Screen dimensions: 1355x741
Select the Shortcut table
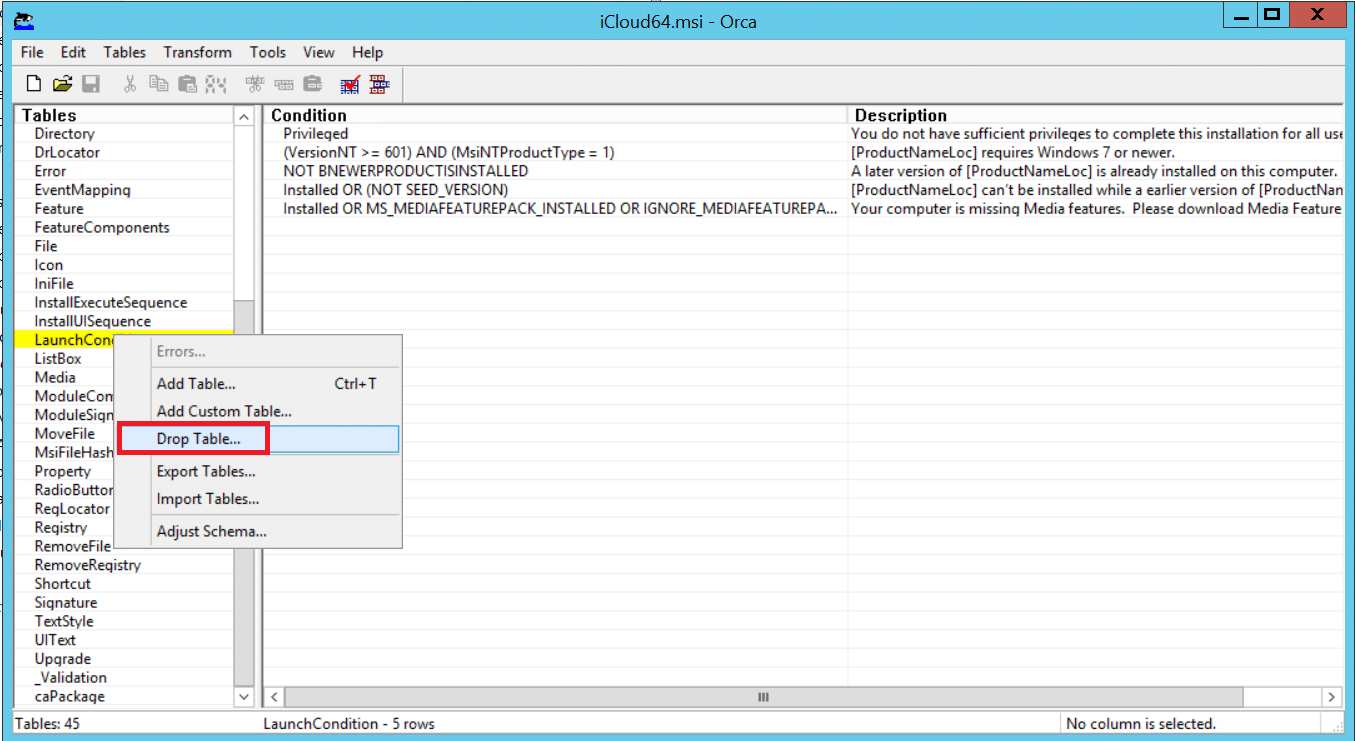point(62,583)
